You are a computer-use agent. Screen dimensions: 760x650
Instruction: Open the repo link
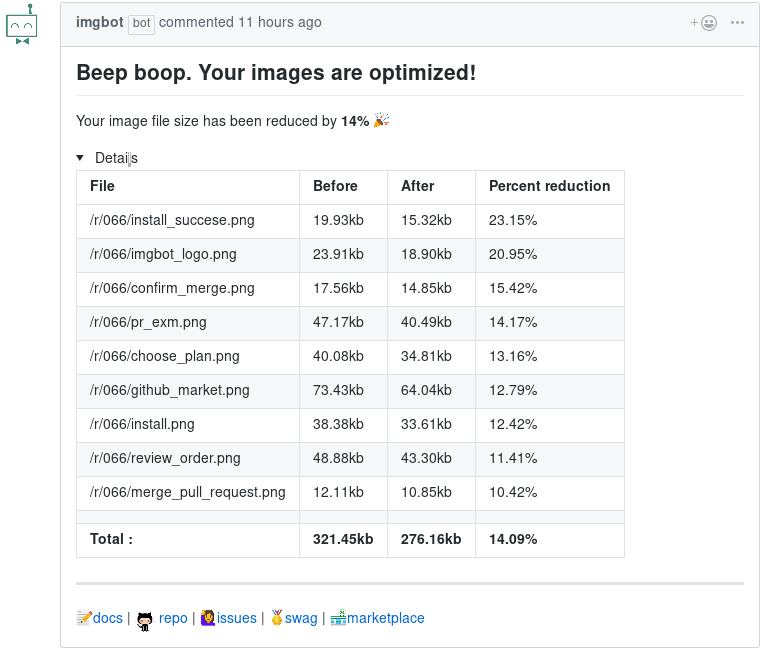click(x=173, y=618)
